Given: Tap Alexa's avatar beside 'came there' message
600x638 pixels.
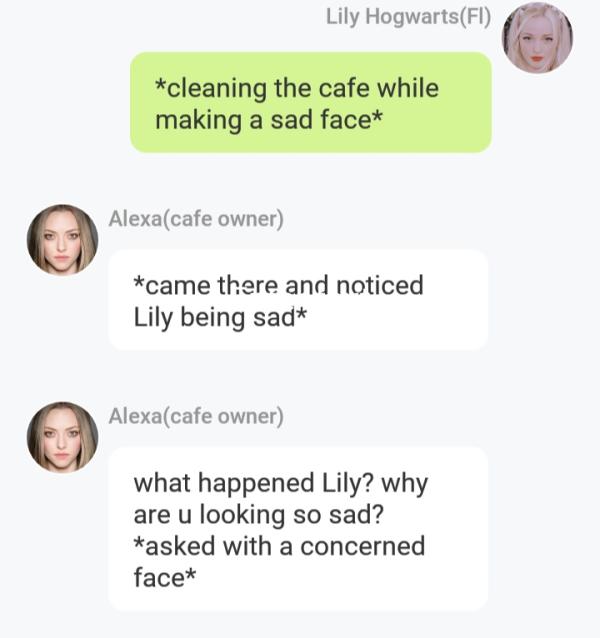Looking at the screenshot, I should coord(62,240).
